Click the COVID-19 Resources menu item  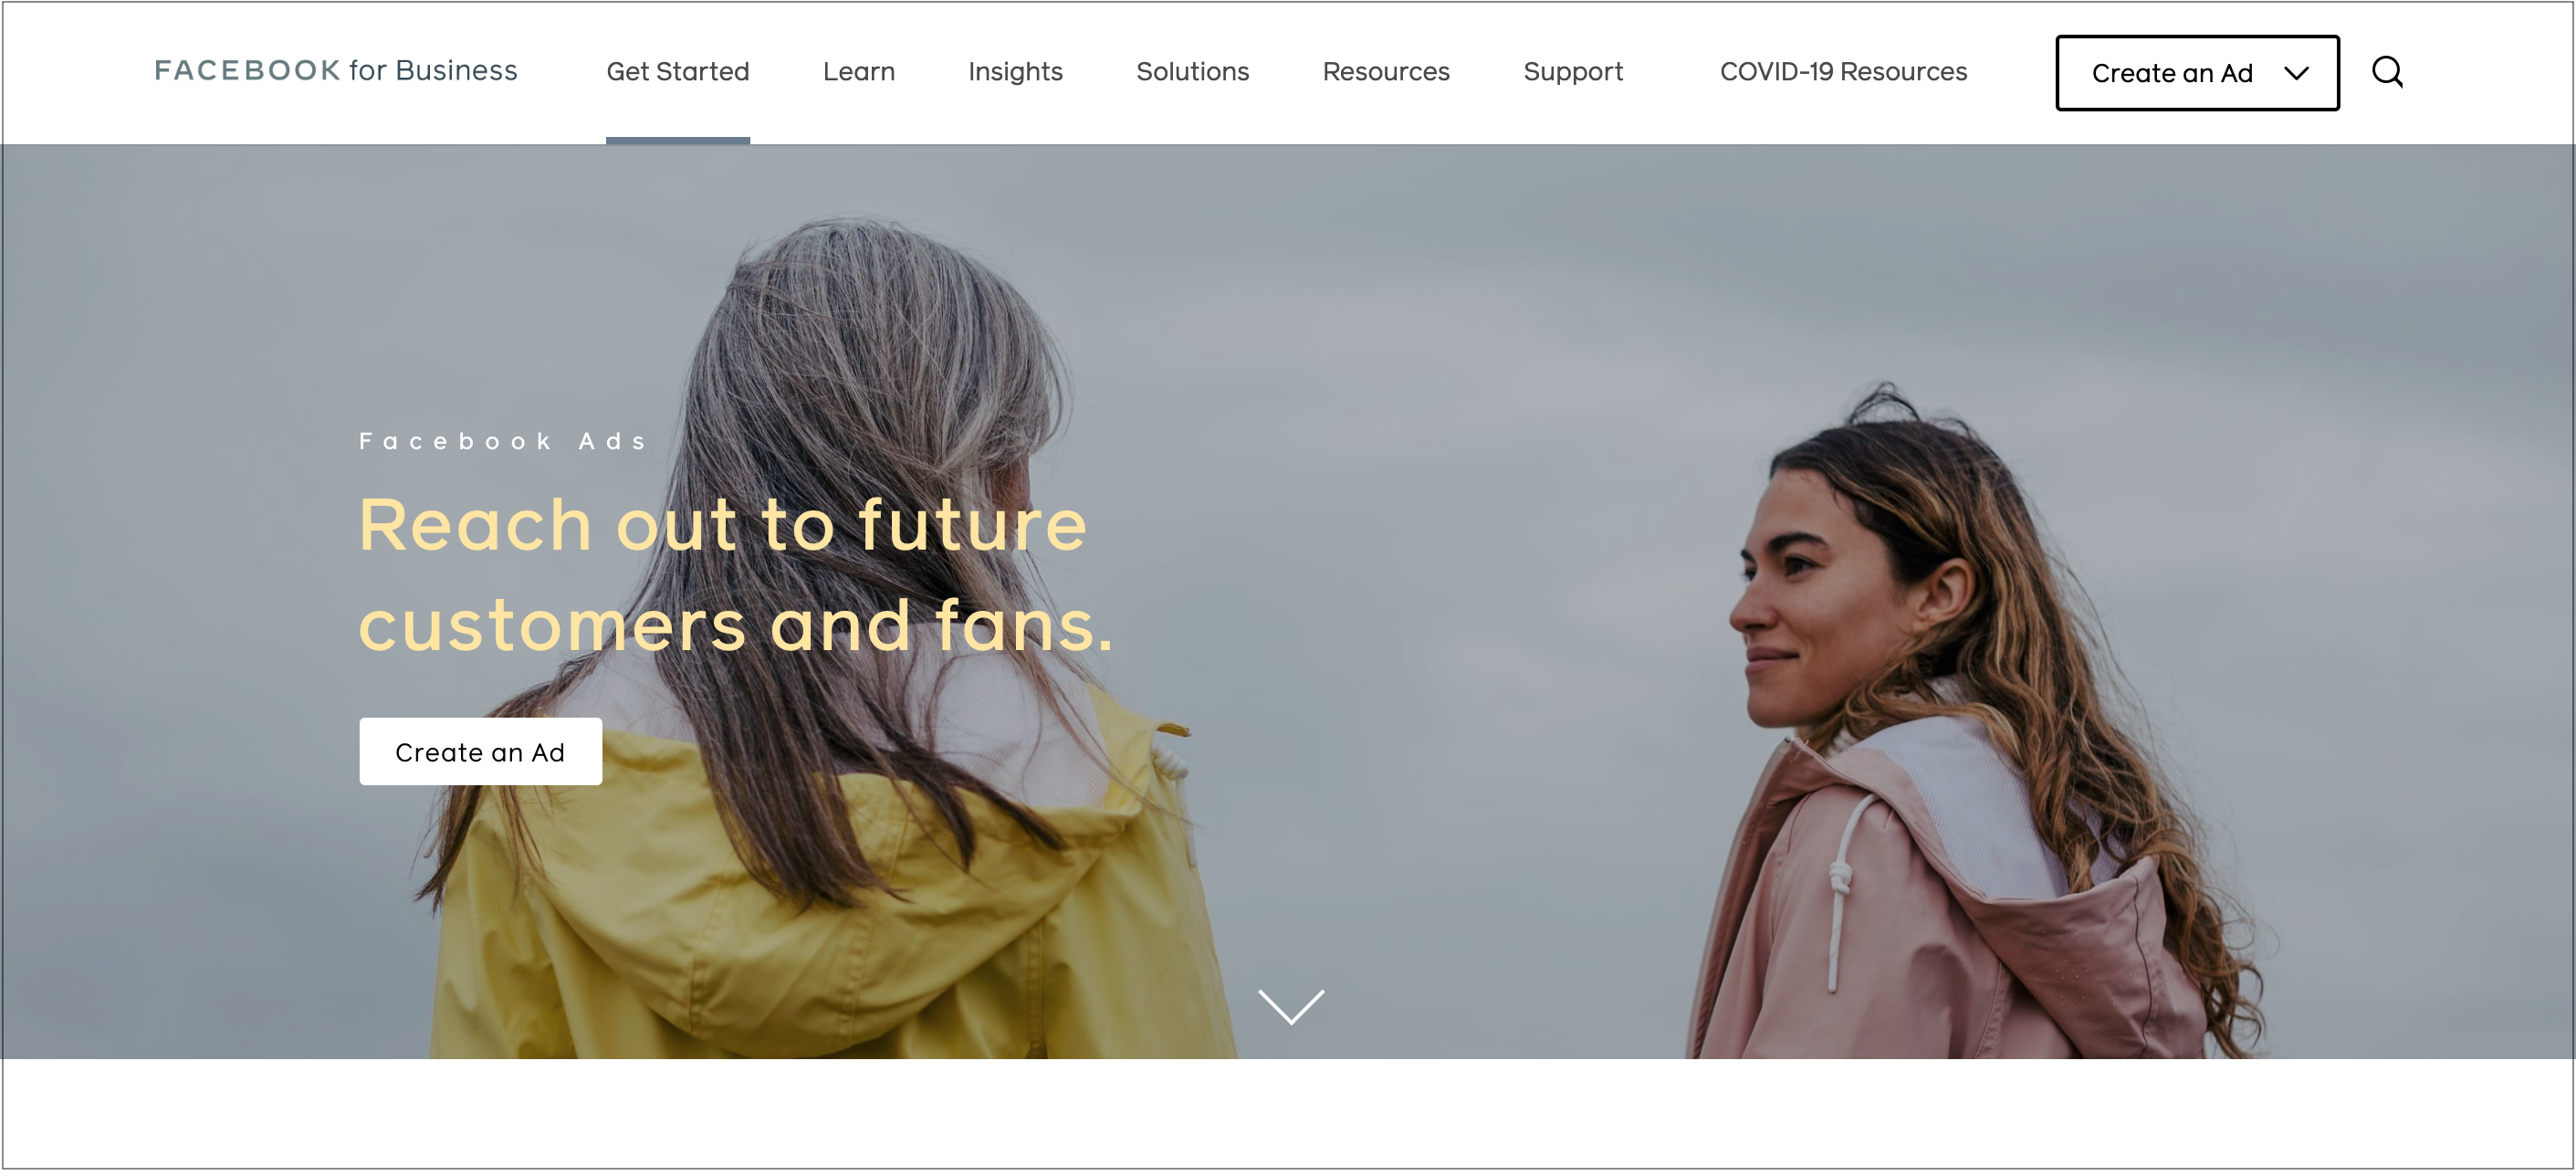1842,72
